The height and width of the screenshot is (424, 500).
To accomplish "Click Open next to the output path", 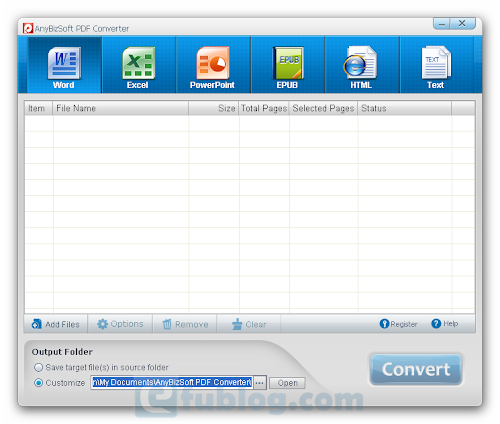I will coord(287,383).
